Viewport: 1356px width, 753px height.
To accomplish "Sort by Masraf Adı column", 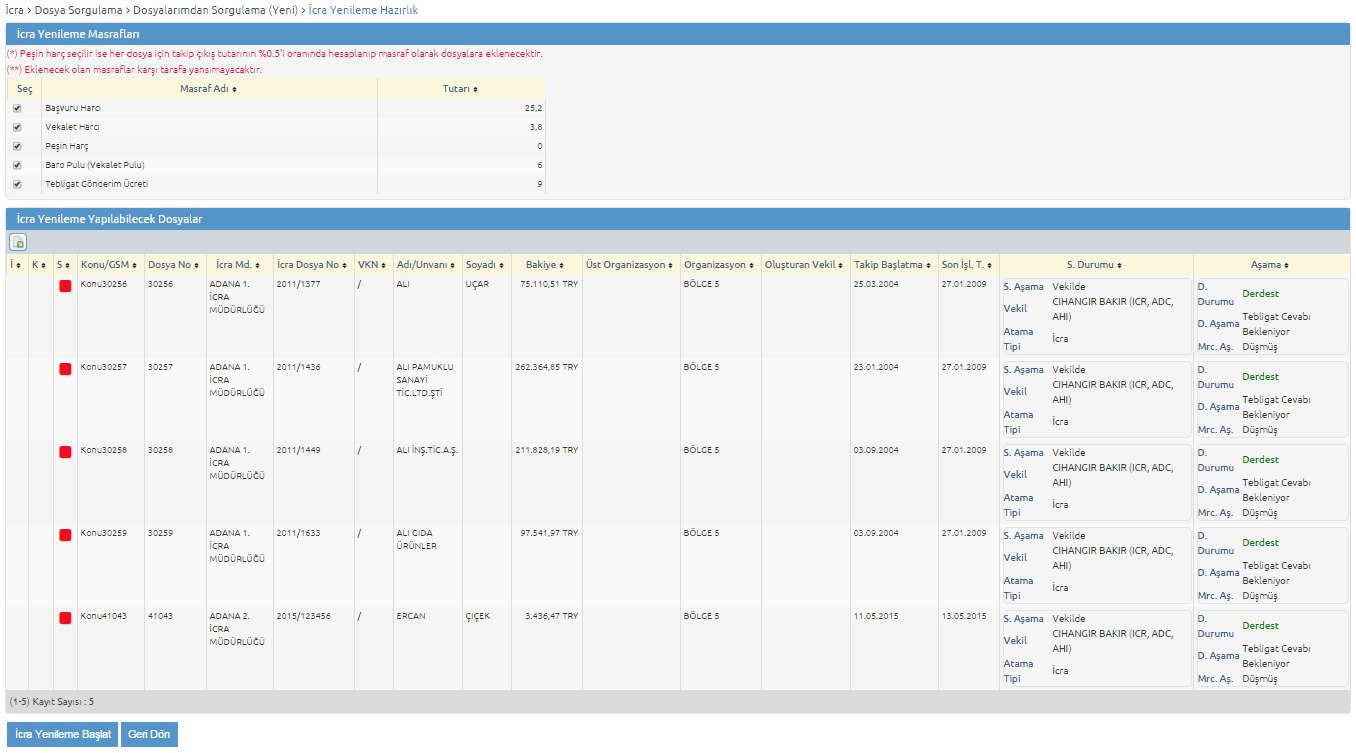I will [208, 89].
